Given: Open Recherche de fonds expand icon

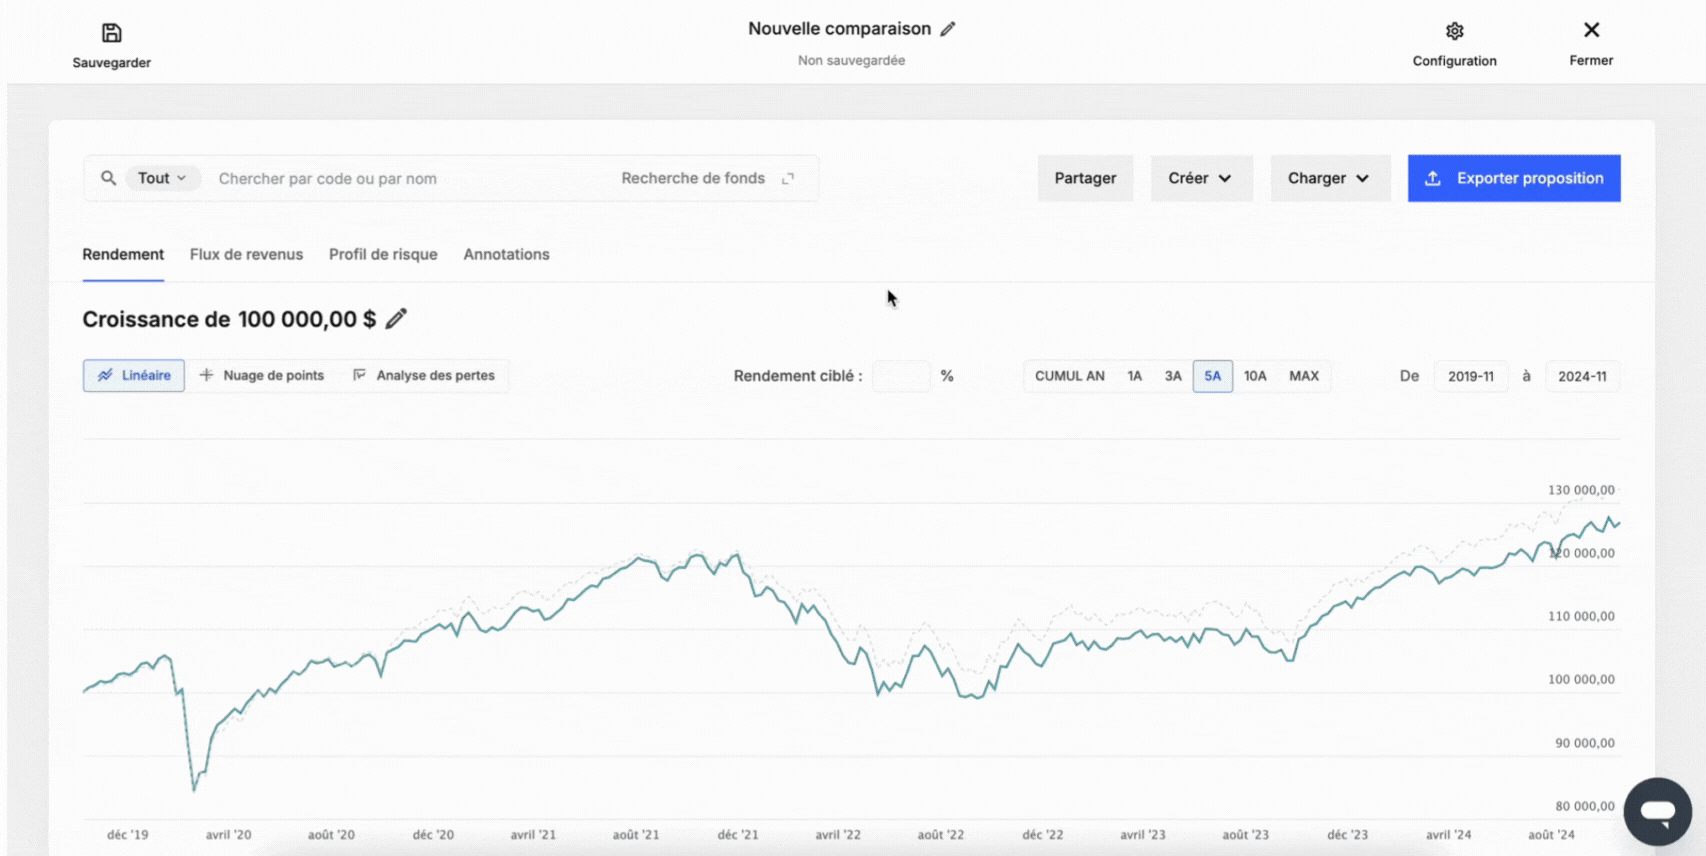Looking at the screenshot, I should click(x=788, y=178).
